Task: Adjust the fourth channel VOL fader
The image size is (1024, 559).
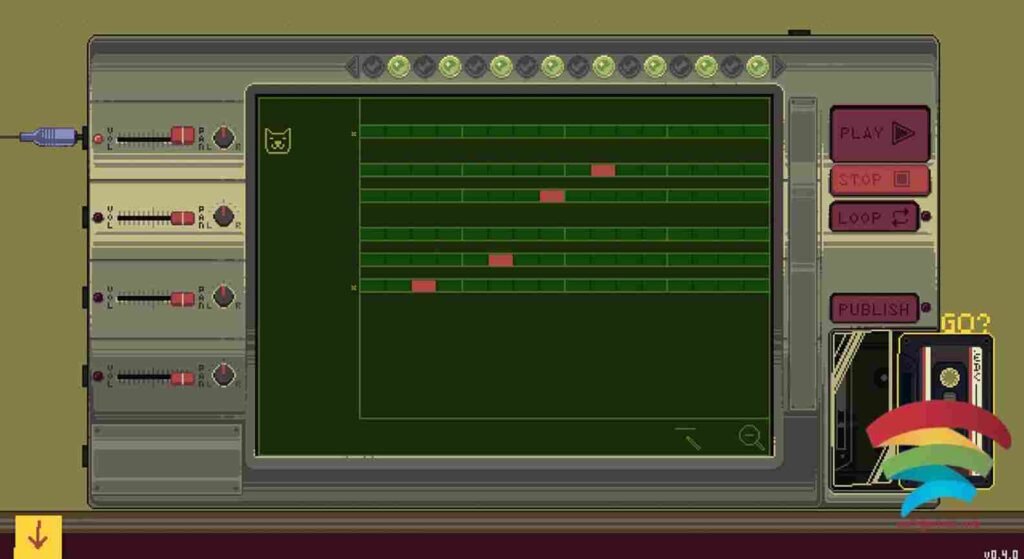Action: pyautogui.click(x=183, y=378)
